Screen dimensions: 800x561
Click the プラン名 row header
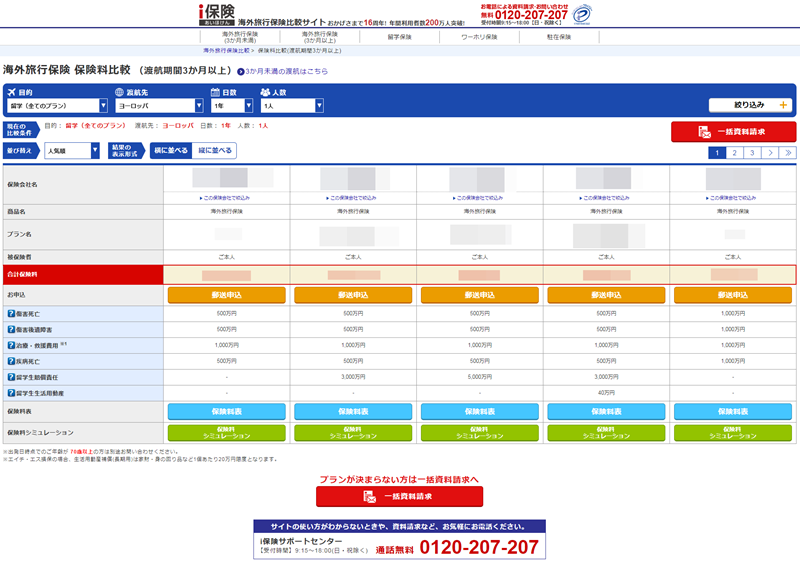click(x=83, y=234)
